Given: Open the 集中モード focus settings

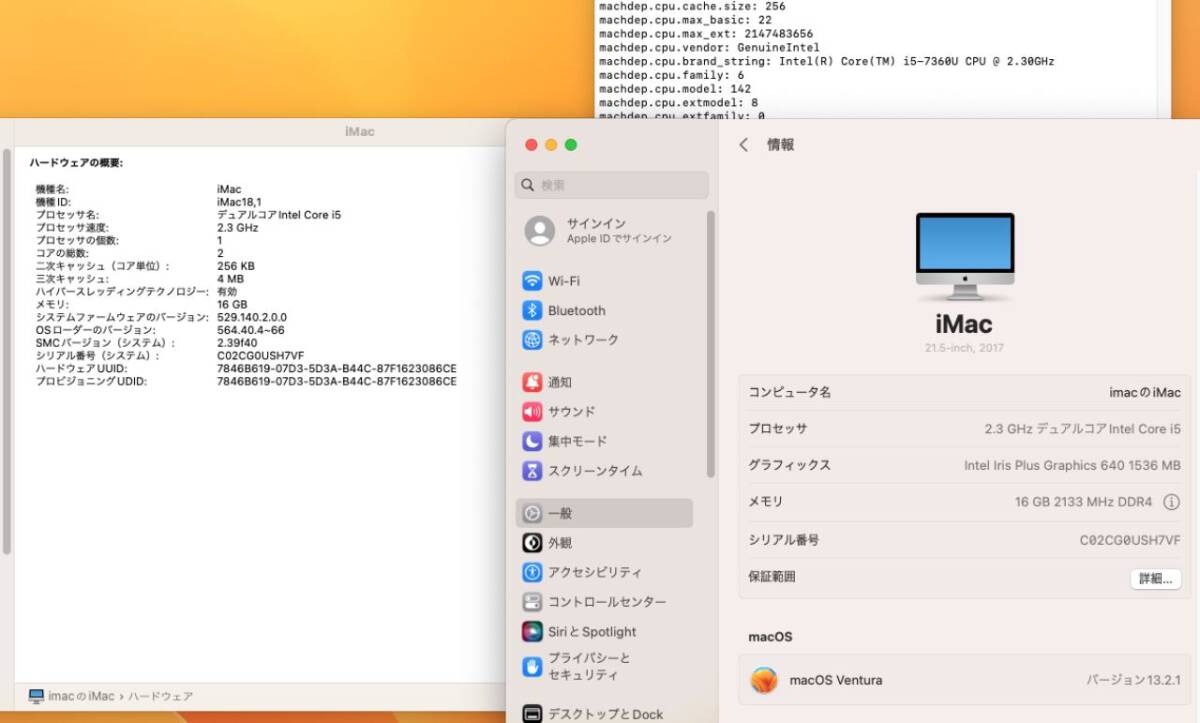Looking at the screenshot, I should (604, 441).
